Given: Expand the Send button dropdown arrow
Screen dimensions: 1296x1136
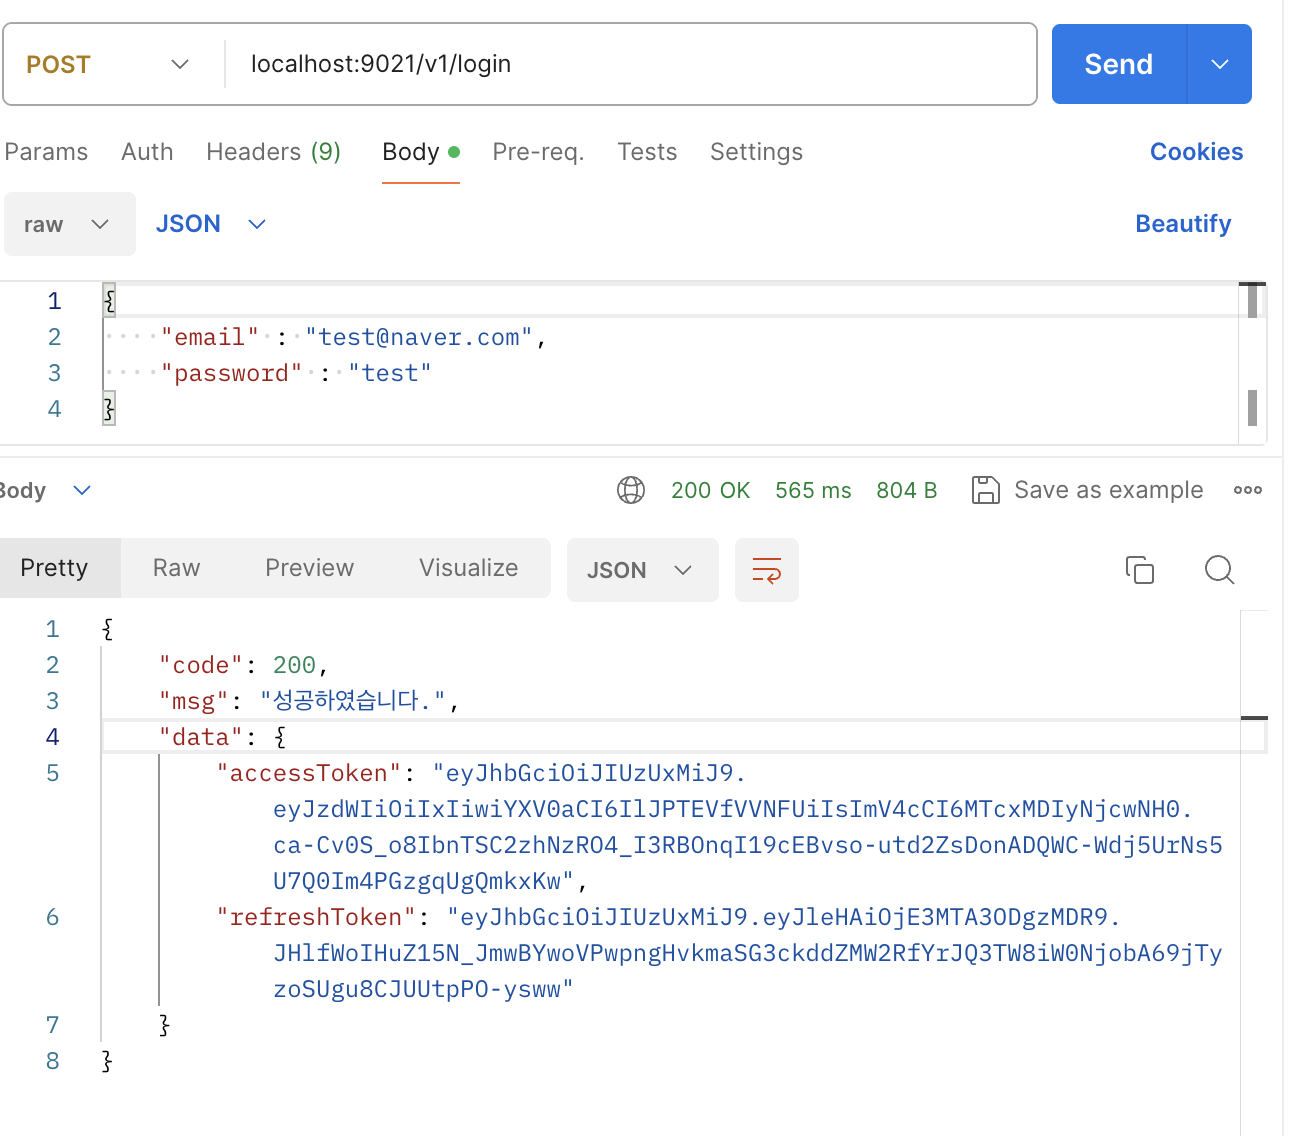Looking at the screenshot, I should (1220, 64).
